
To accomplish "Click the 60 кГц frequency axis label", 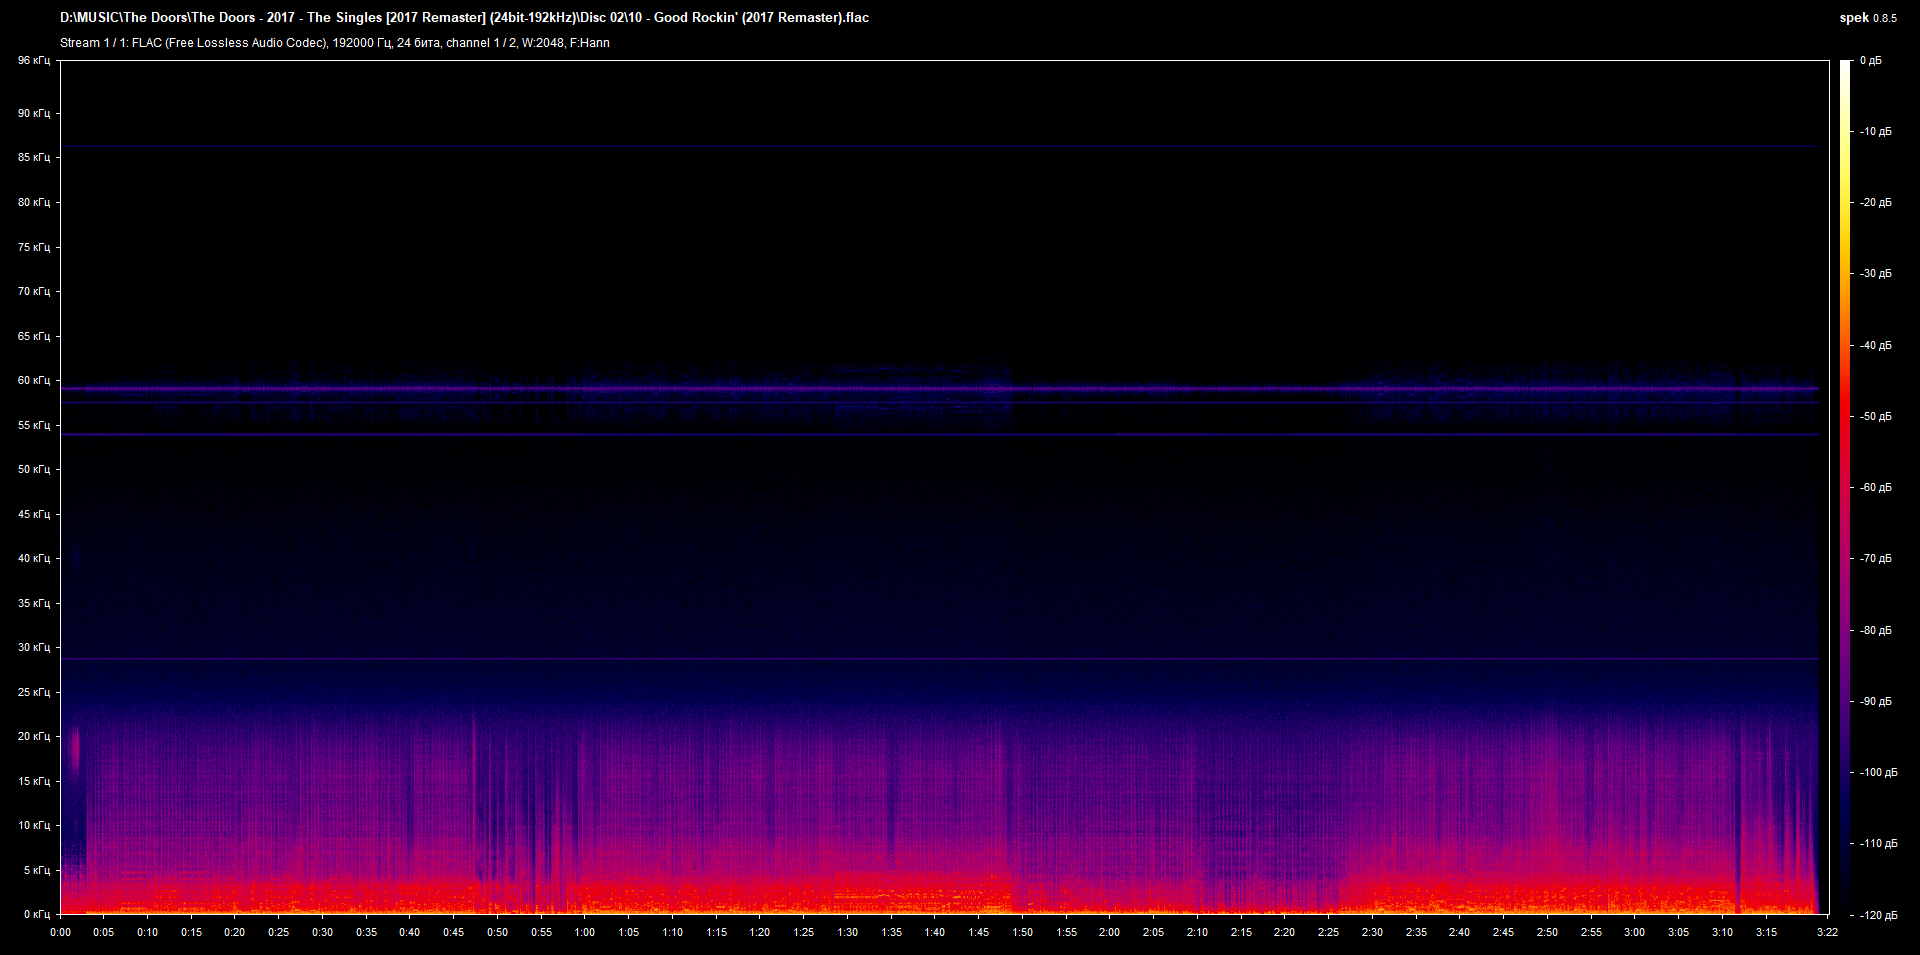I will 34,380.
